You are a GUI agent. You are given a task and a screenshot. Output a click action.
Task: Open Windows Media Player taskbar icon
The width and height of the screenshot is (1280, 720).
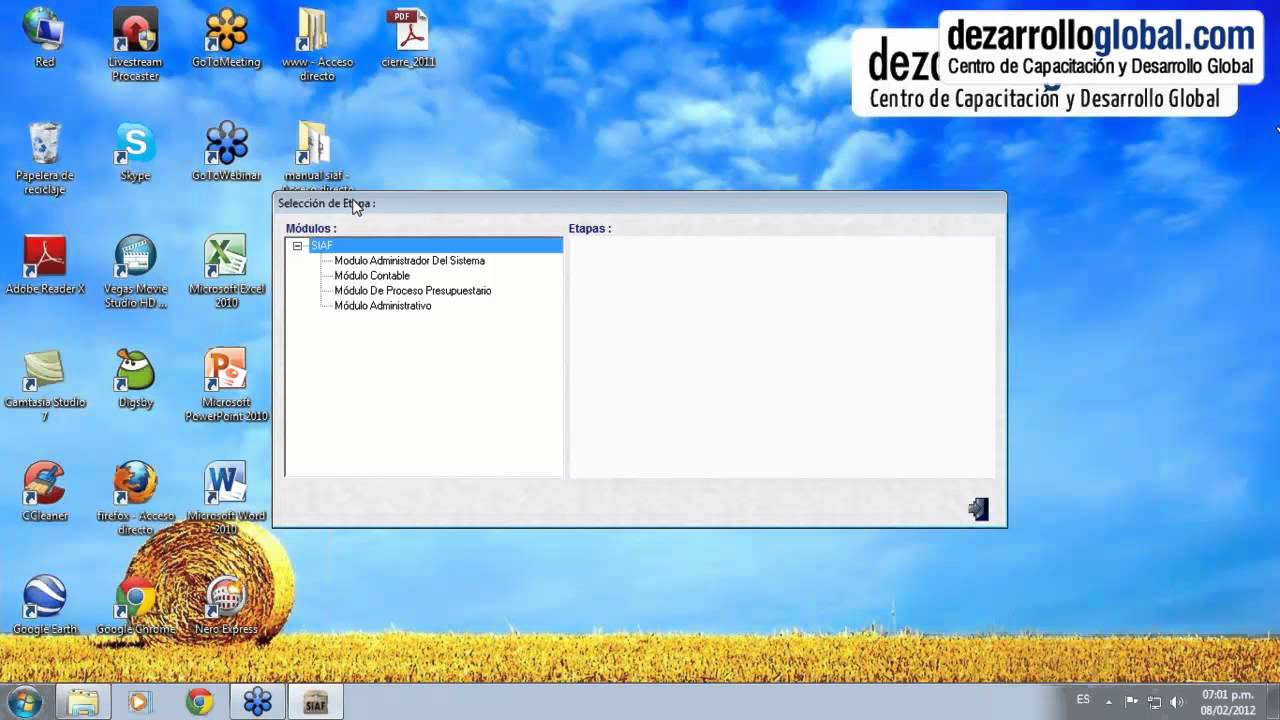click(139, 702)
